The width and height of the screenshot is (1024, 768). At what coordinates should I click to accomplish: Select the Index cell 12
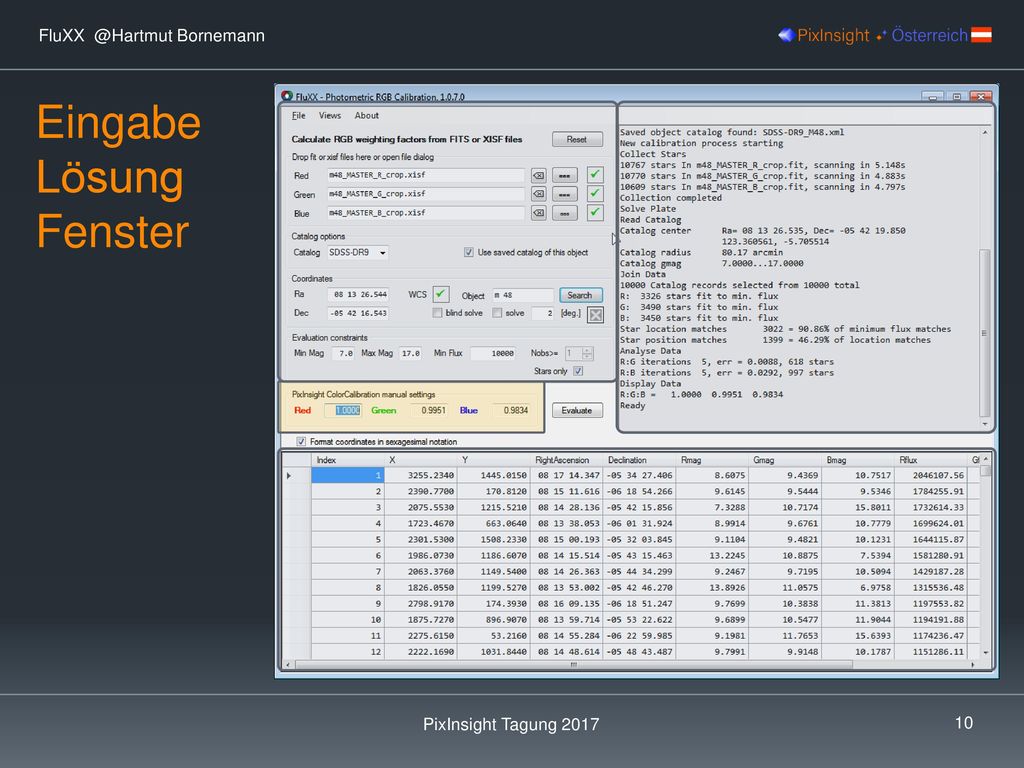pyautogui.click(x=347, y=652)
